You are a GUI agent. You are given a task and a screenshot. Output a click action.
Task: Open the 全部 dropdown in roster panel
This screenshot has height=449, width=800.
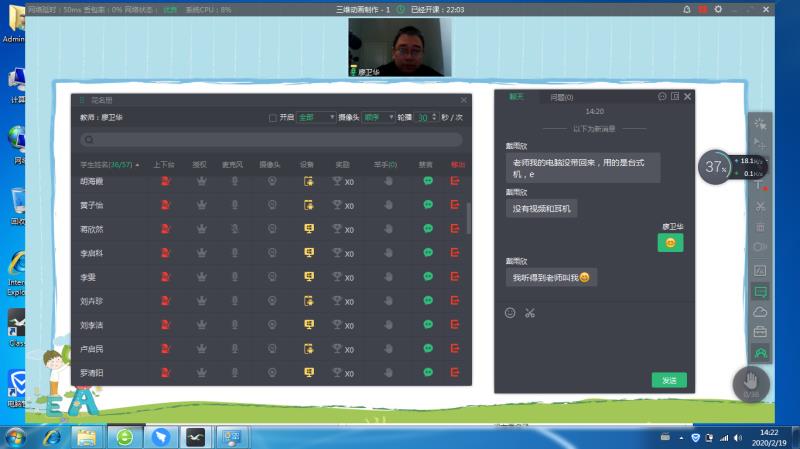pyautogui.click(x=317, y=117)
